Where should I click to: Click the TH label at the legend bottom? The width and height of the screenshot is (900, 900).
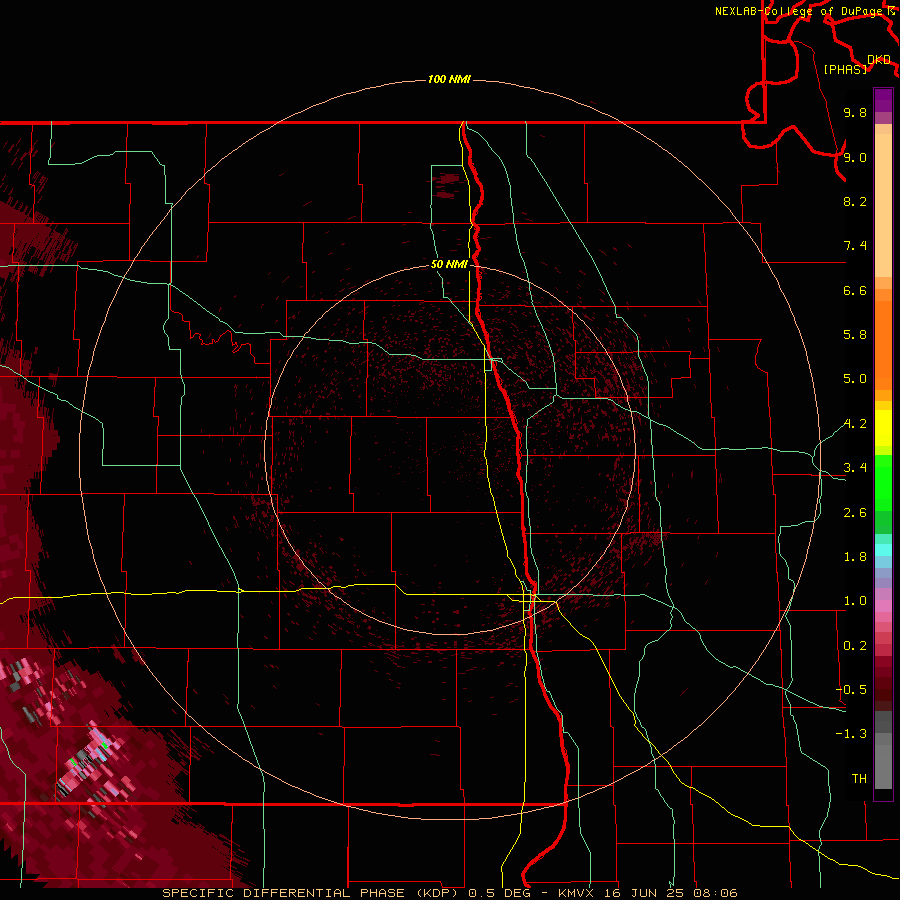point(859,779)
